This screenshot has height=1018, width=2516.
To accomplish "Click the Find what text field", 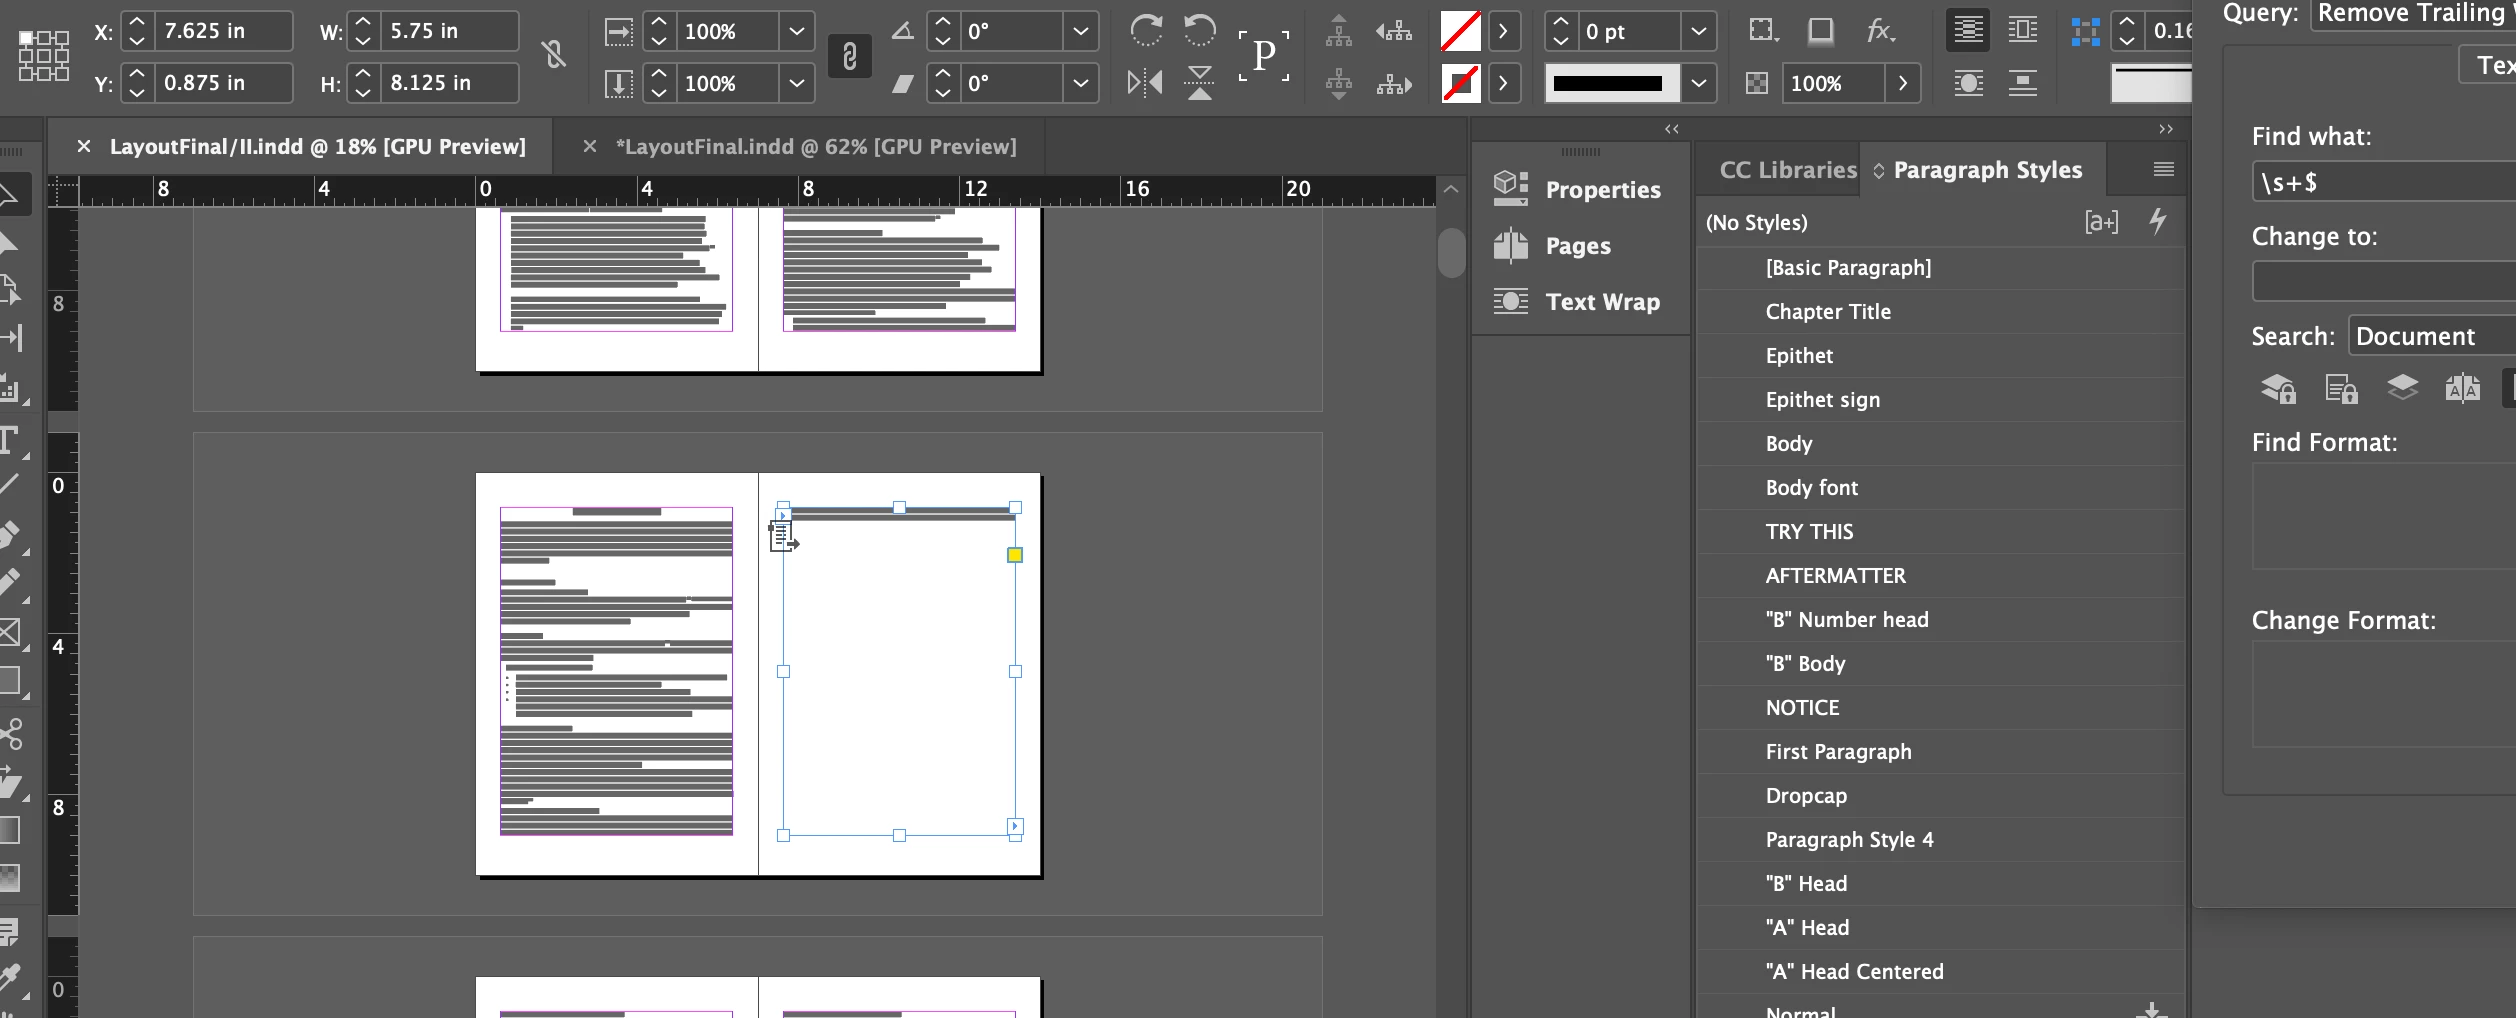I will [x=2385, y=183].
